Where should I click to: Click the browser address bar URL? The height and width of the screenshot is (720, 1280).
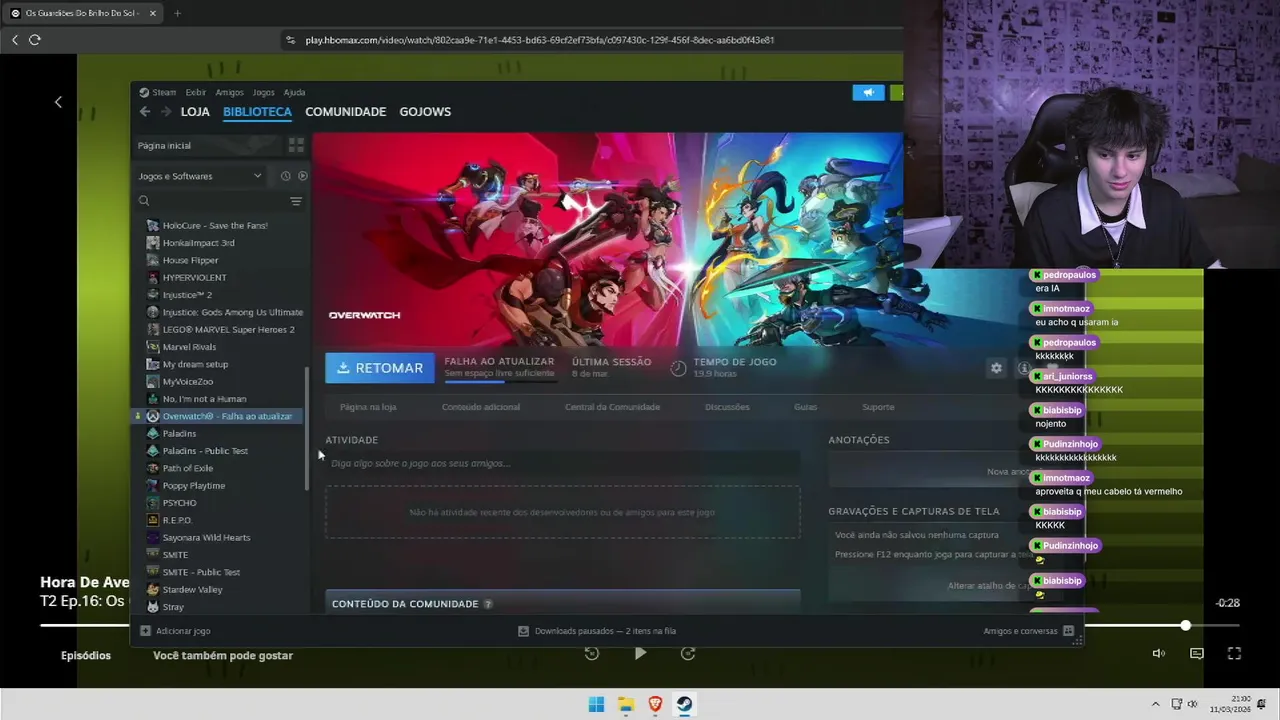[540, 40]
